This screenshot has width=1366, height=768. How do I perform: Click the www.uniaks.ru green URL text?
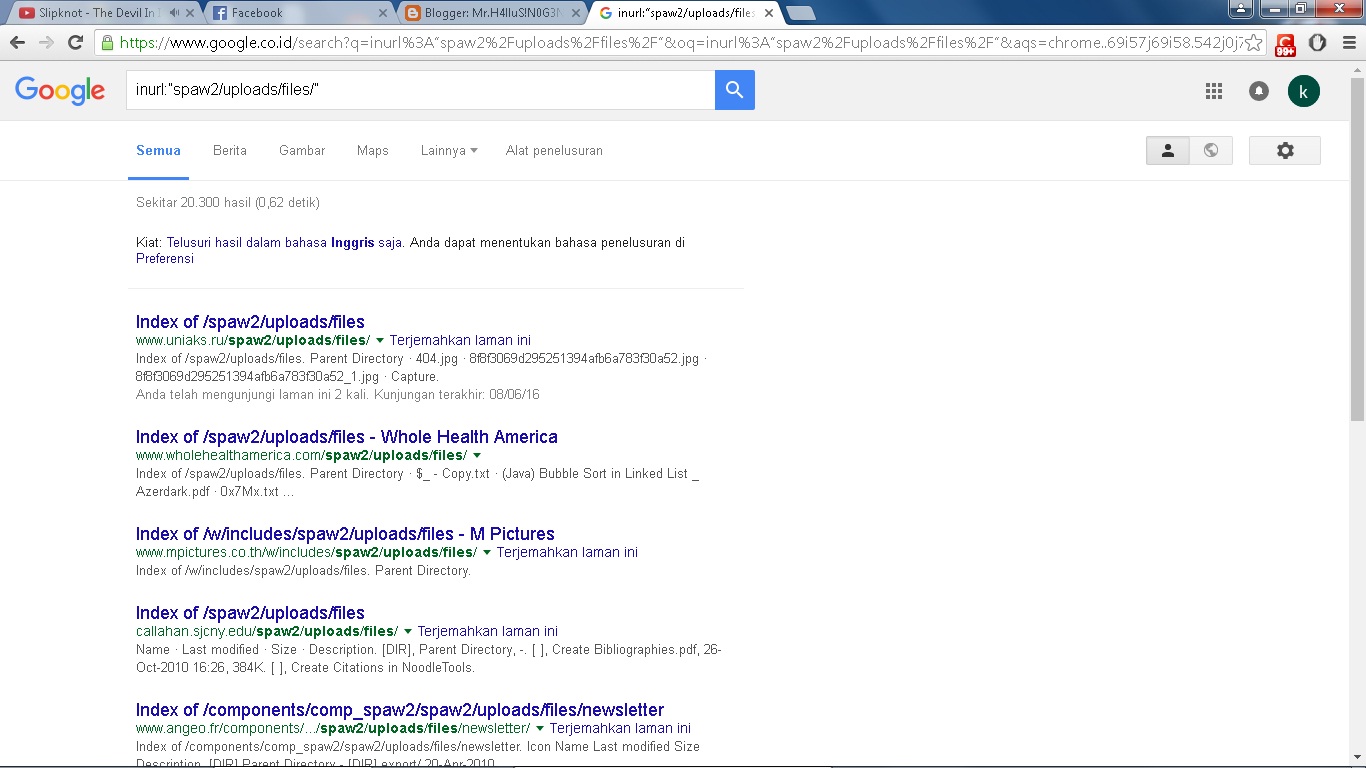[x=253, y=341]
